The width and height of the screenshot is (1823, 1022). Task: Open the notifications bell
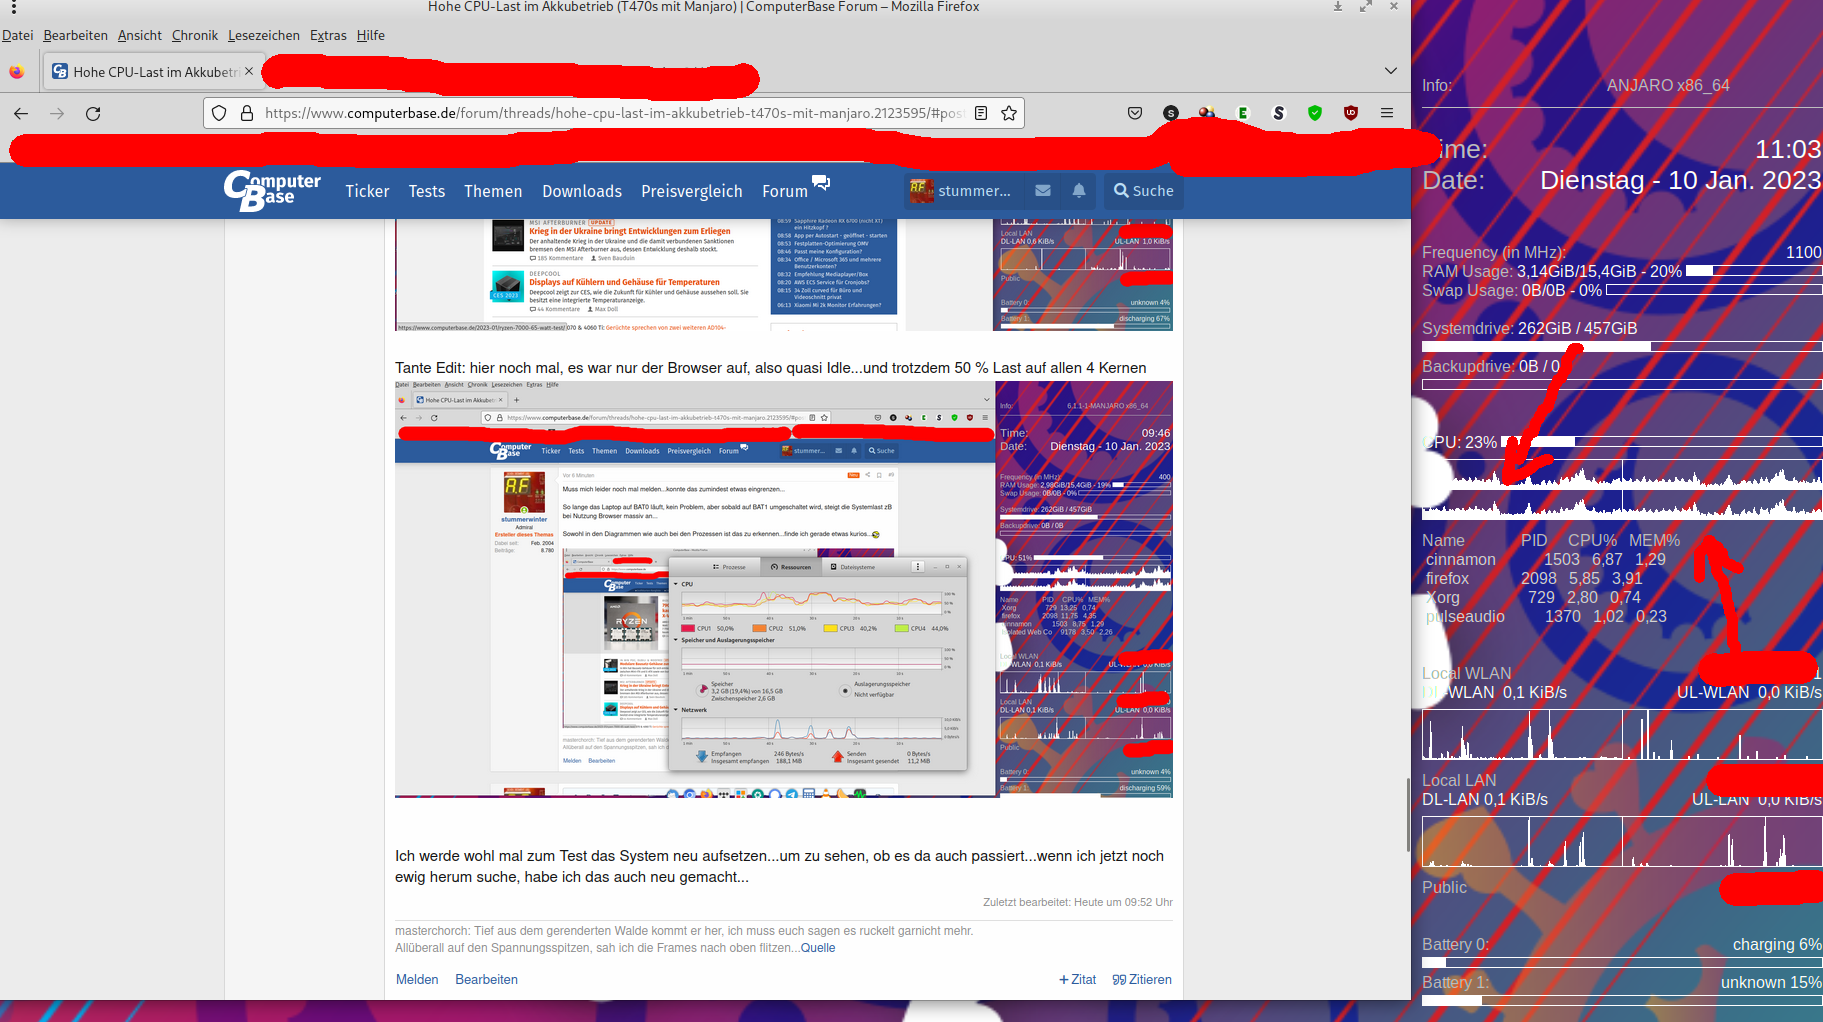click(1079, 190)
